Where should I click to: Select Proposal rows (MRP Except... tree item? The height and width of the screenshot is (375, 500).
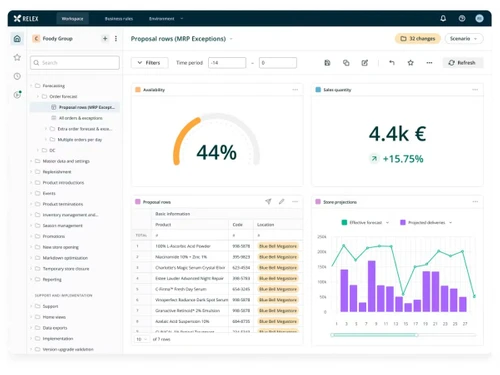pos(75,107)
